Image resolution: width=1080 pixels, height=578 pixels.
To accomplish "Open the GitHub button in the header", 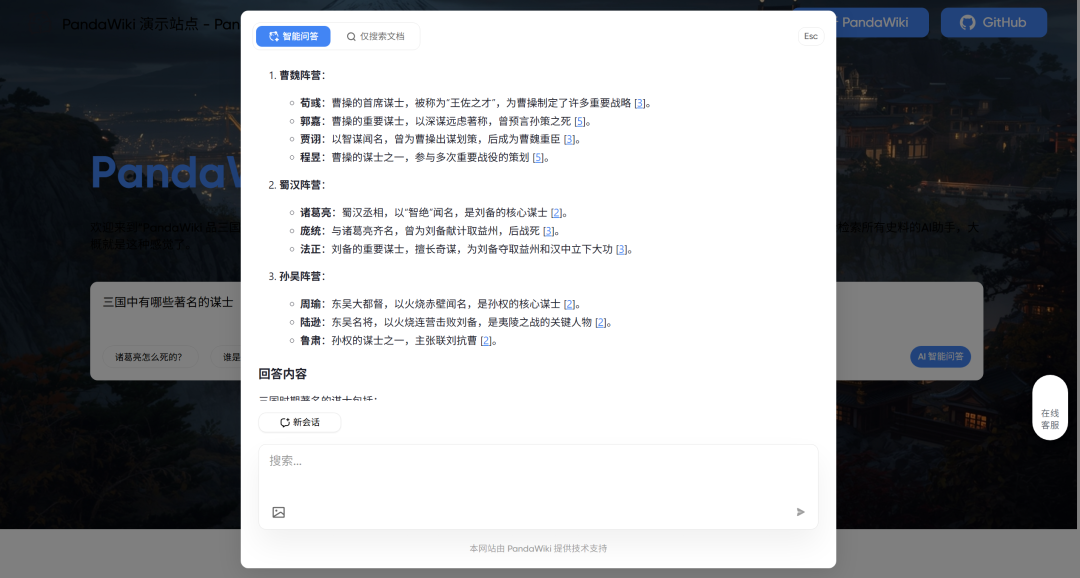I will (994, 23).
